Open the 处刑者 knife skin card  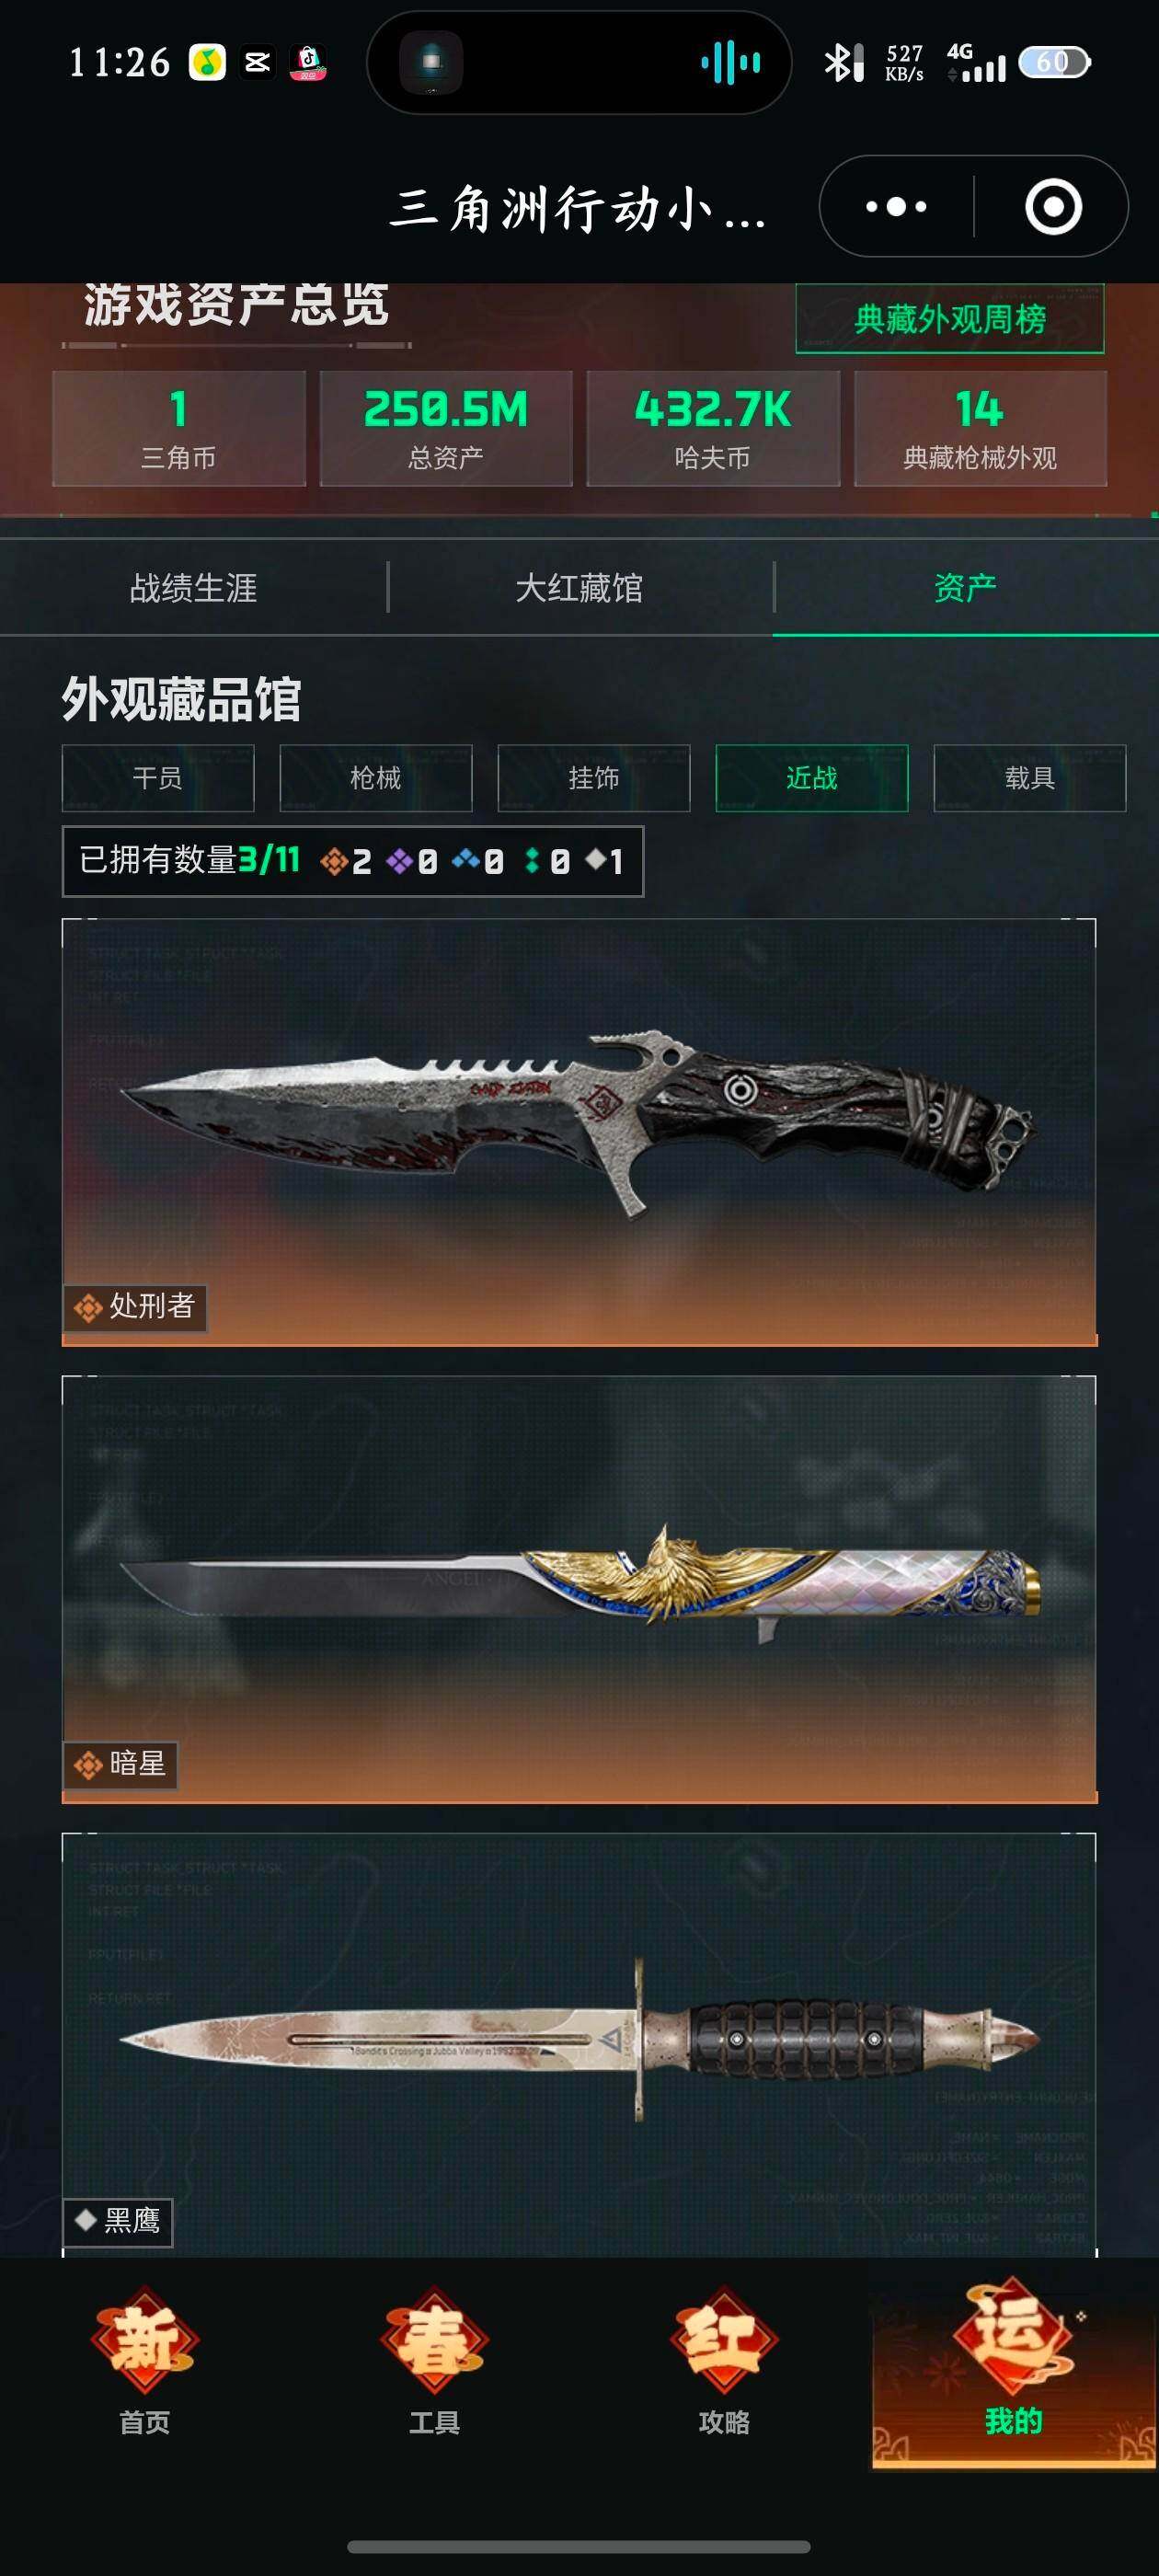pyautogui.click(x=579, y=1132)
